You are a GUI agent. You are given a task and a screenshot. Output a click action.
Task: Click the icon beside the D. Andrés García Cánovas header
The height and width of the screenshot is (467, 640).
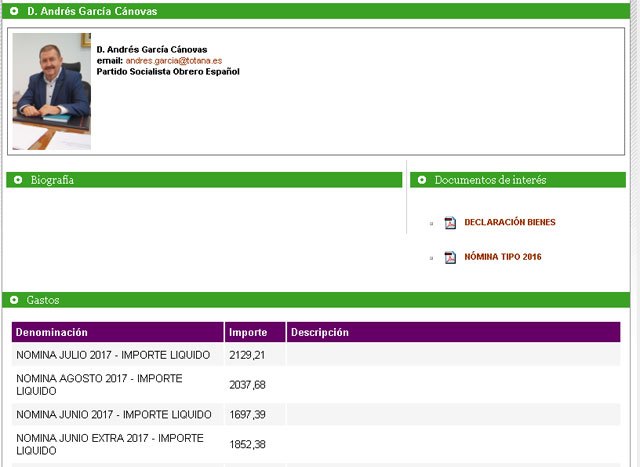[14, 11]
